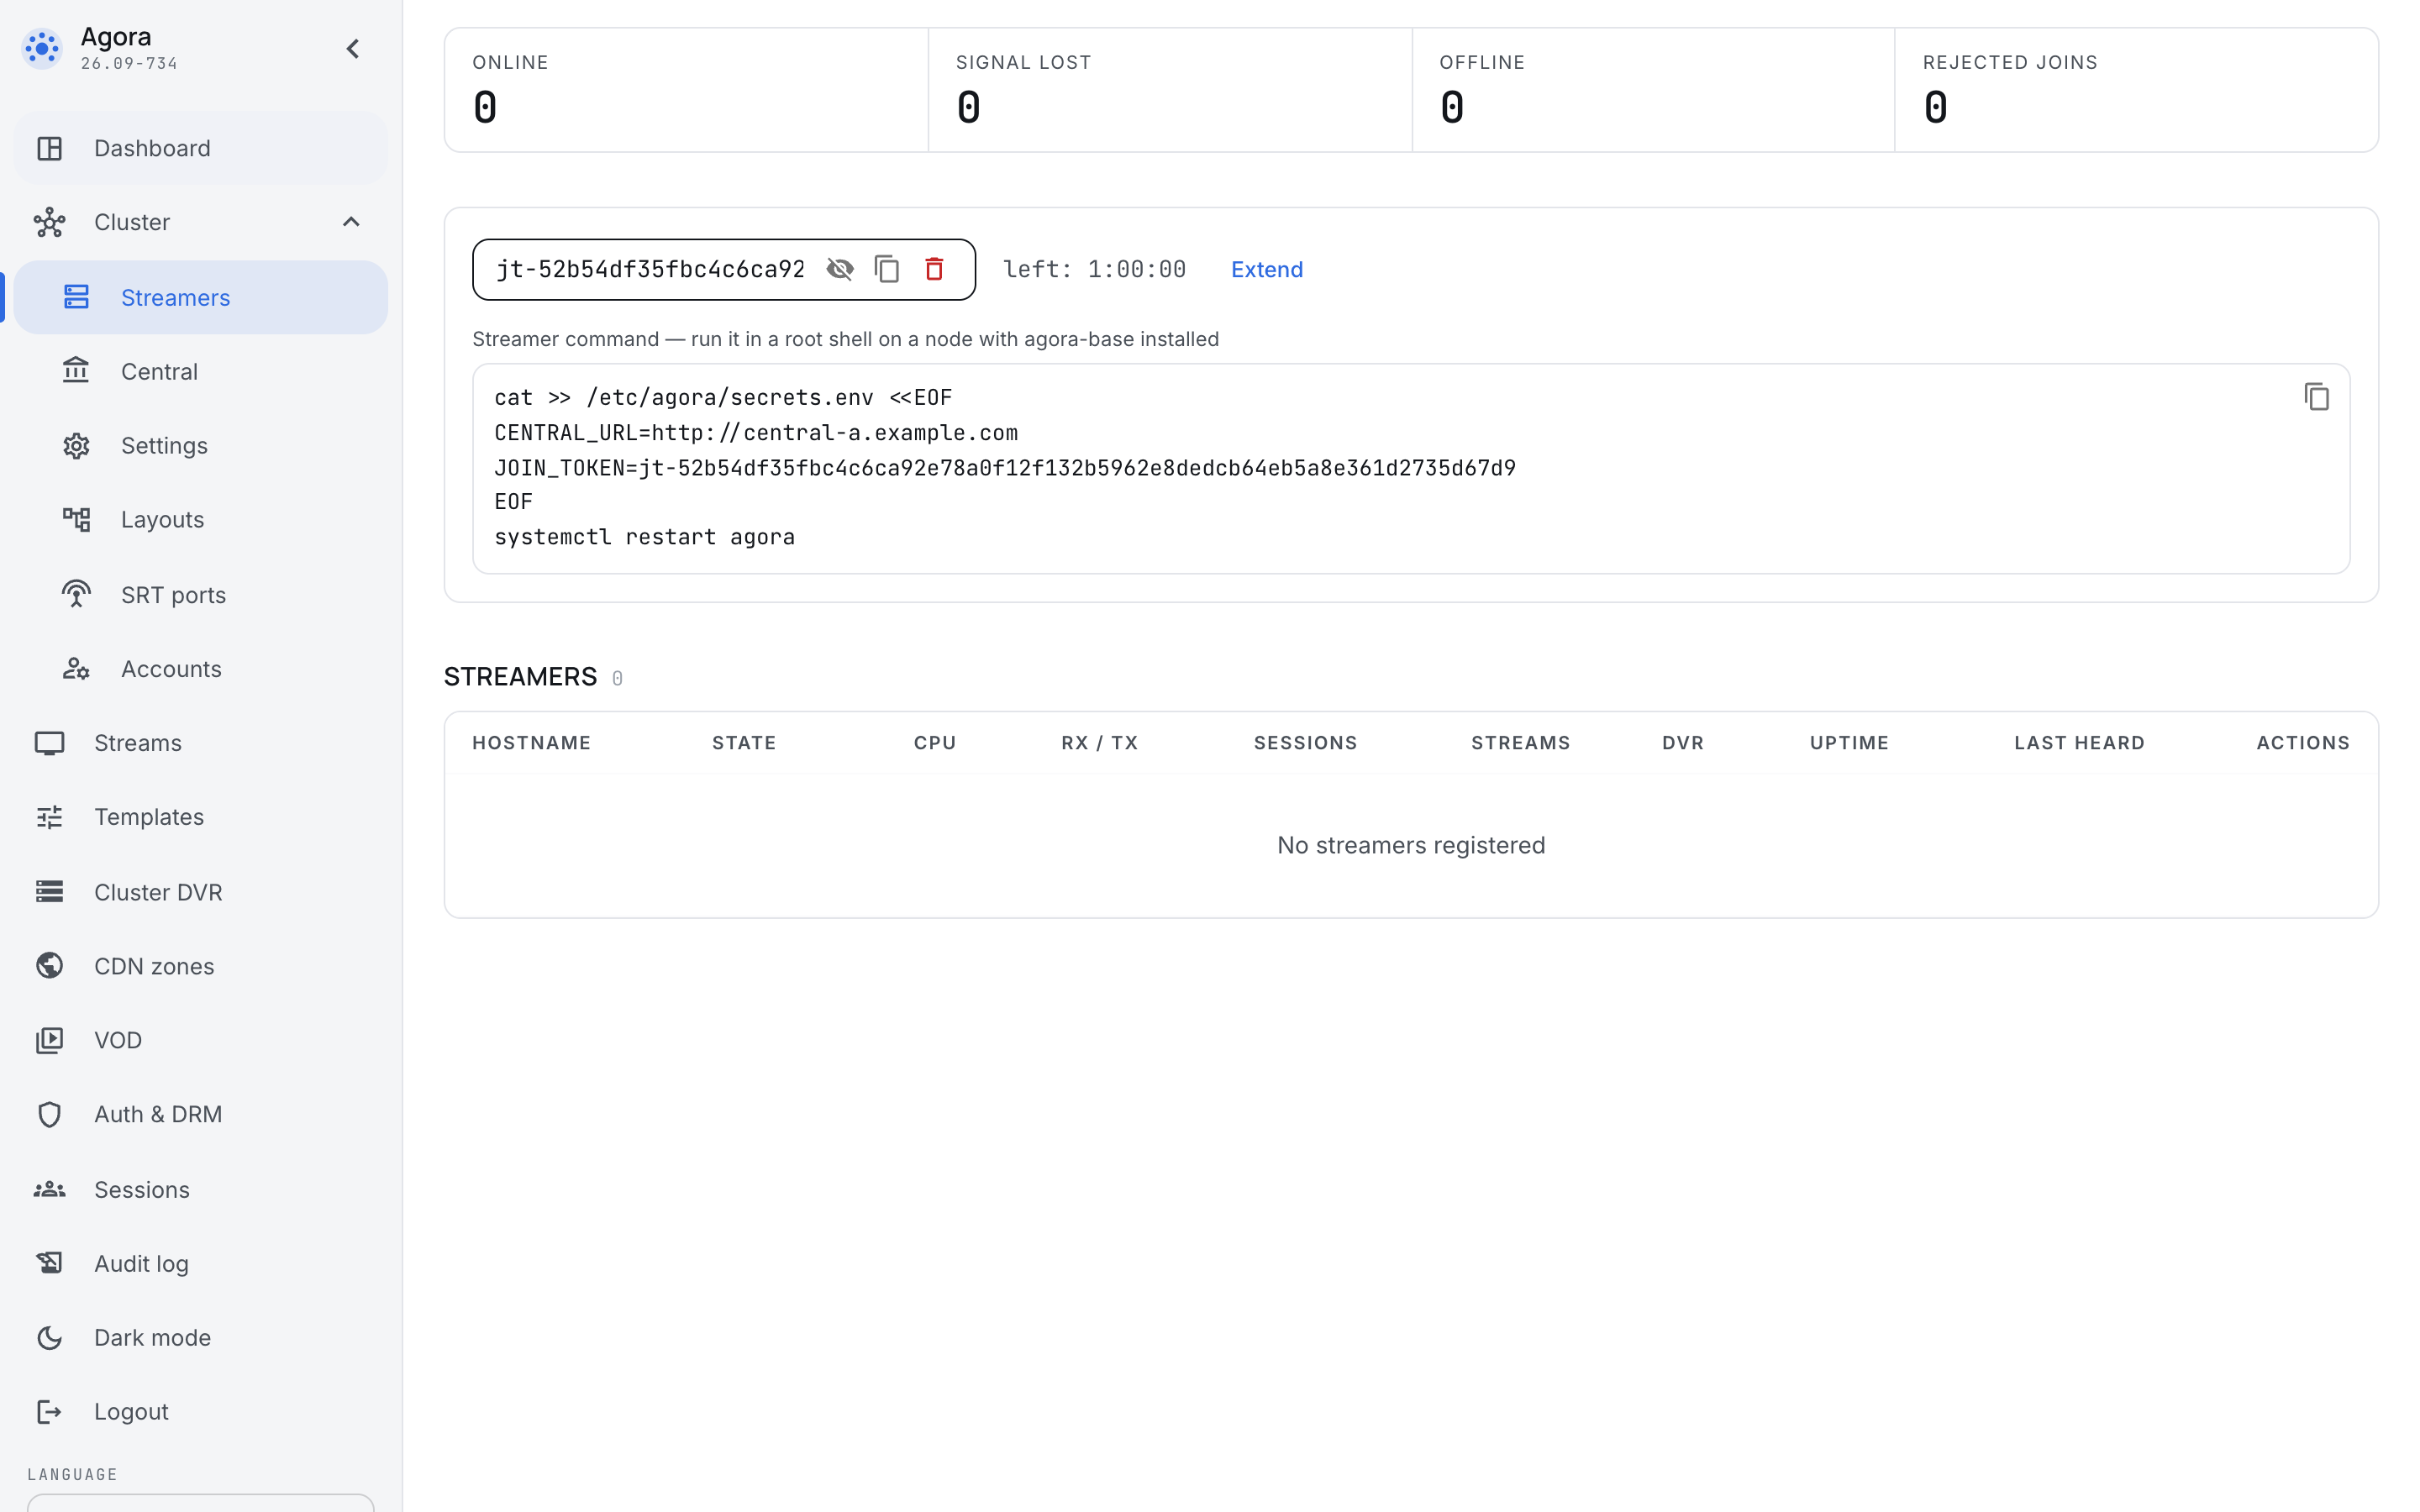
Task: Open the Audit log icon
Action: point(49,1263)
